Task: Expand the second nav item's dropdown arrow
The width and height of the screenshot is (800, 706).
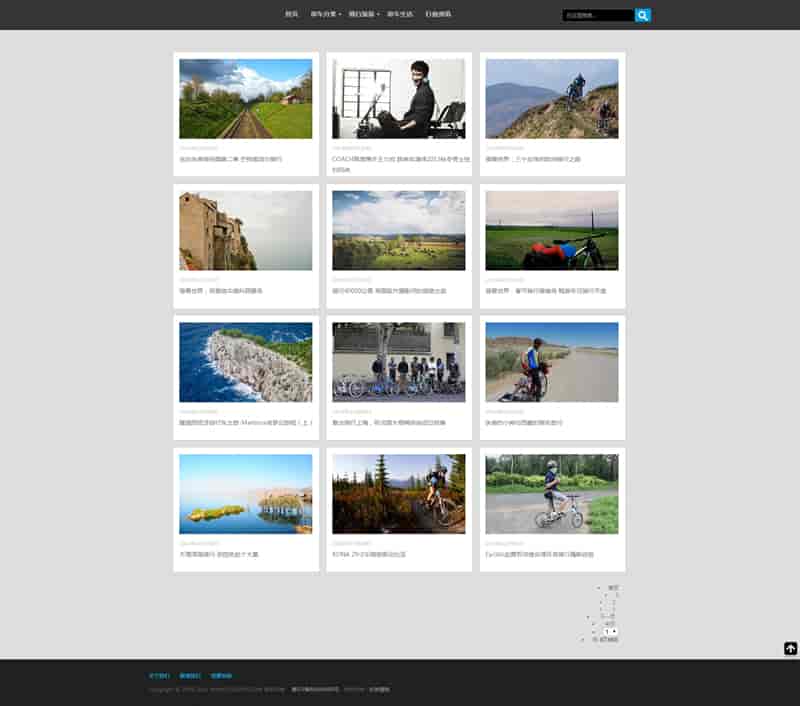Action: [340, 15]
